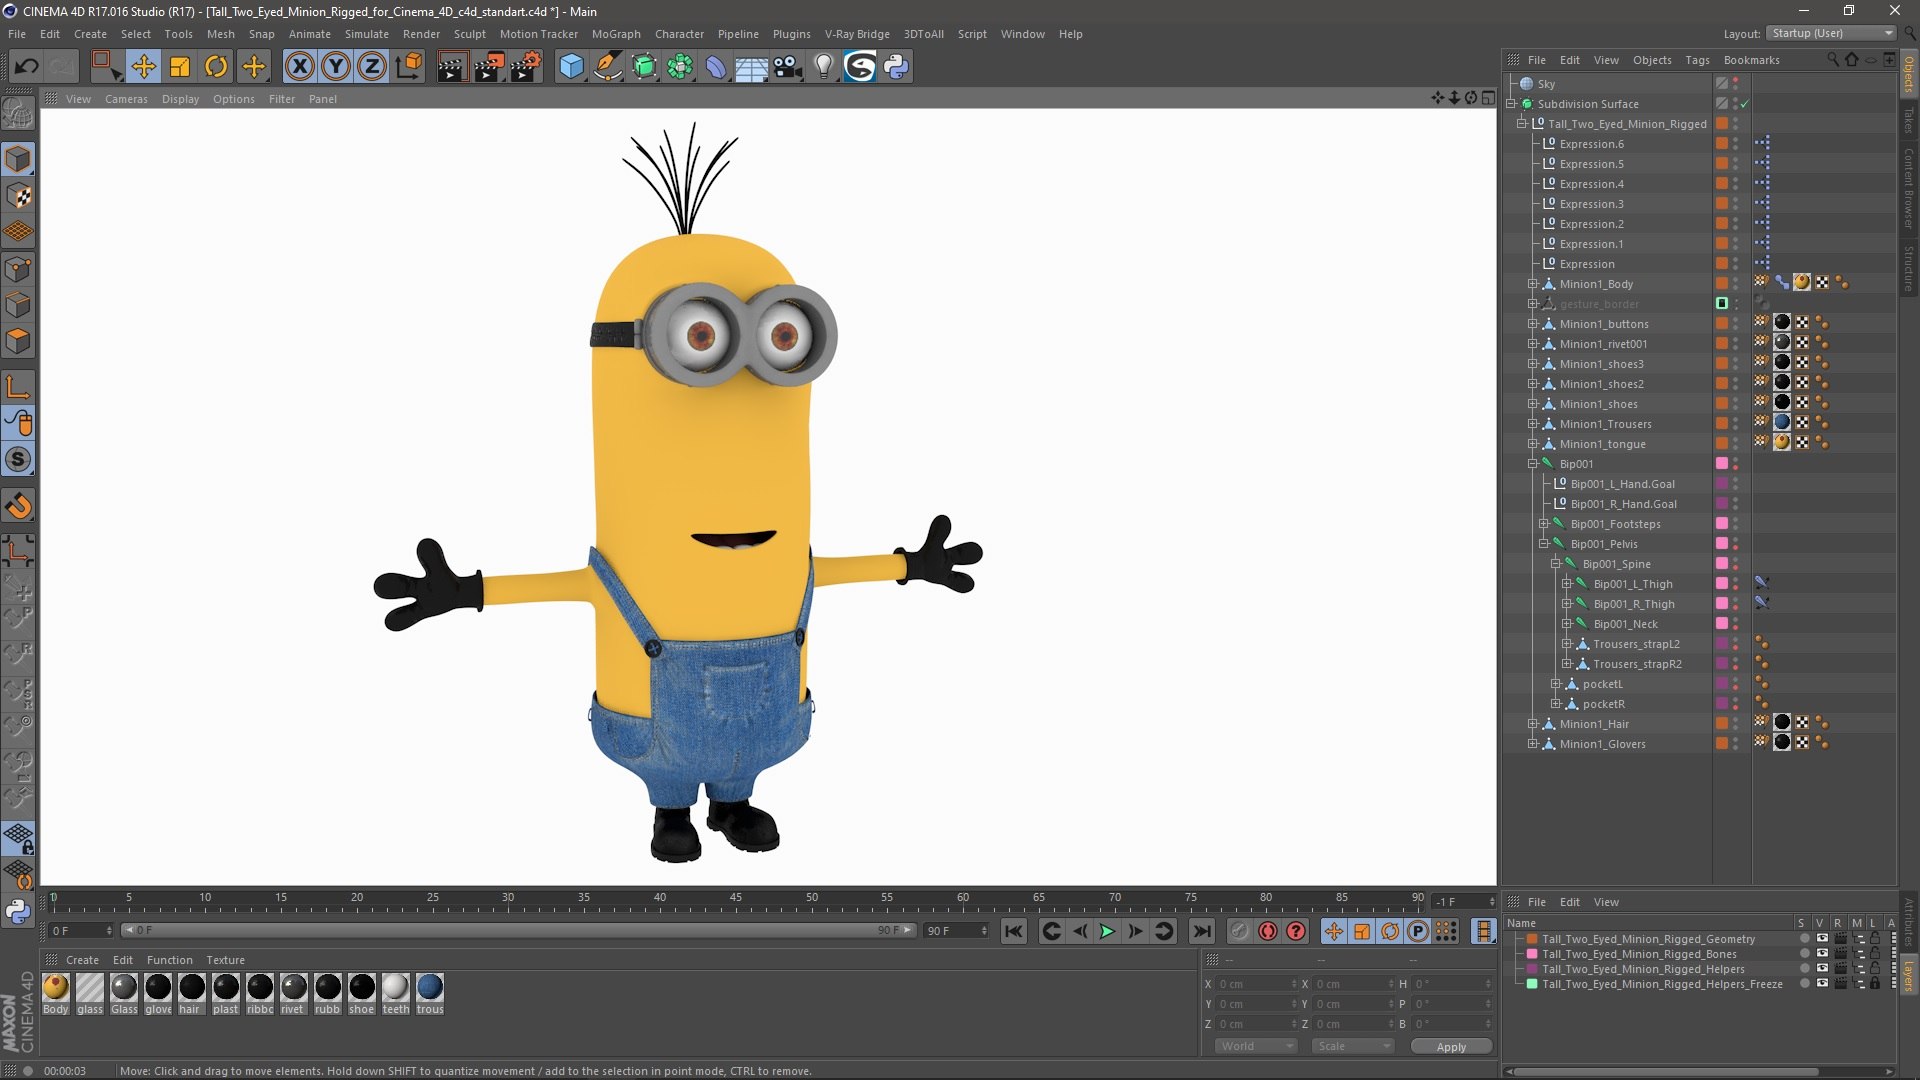Open the Scale dropdown in coordinates

[x=1353, y=1046]
